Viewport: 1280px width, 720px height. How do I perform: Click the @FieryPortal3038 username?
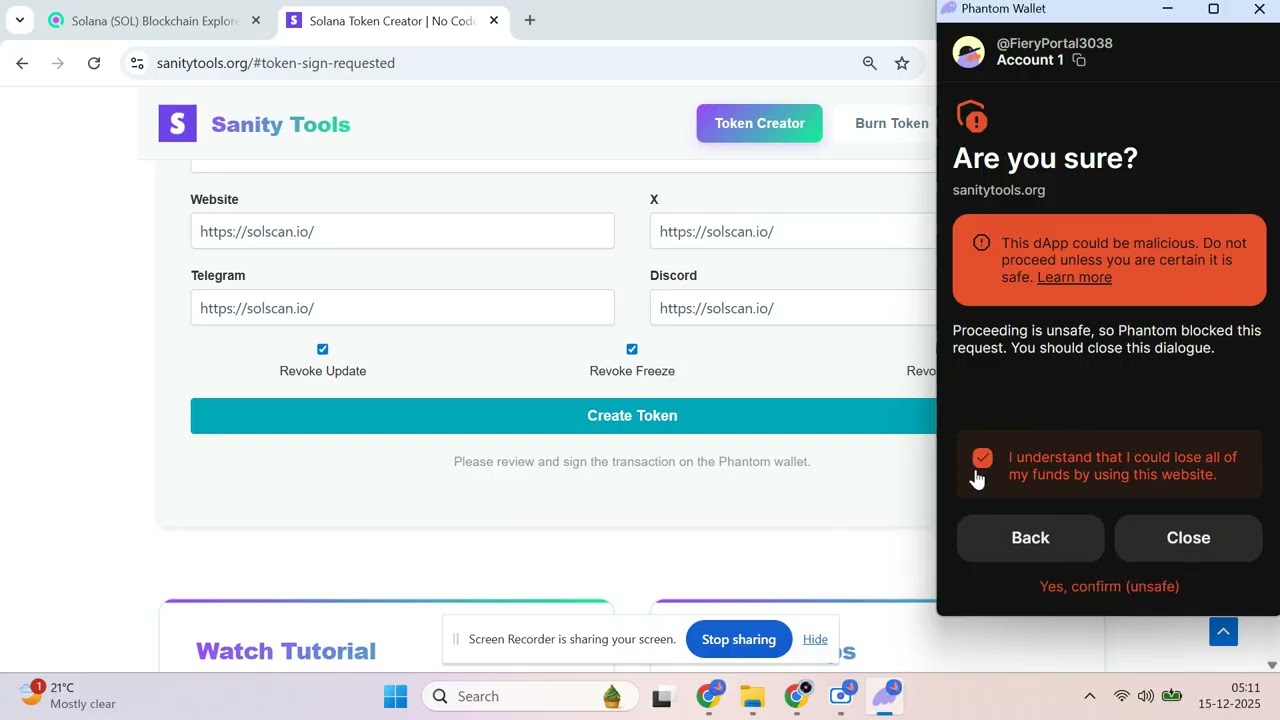(x=1054, y=43)
